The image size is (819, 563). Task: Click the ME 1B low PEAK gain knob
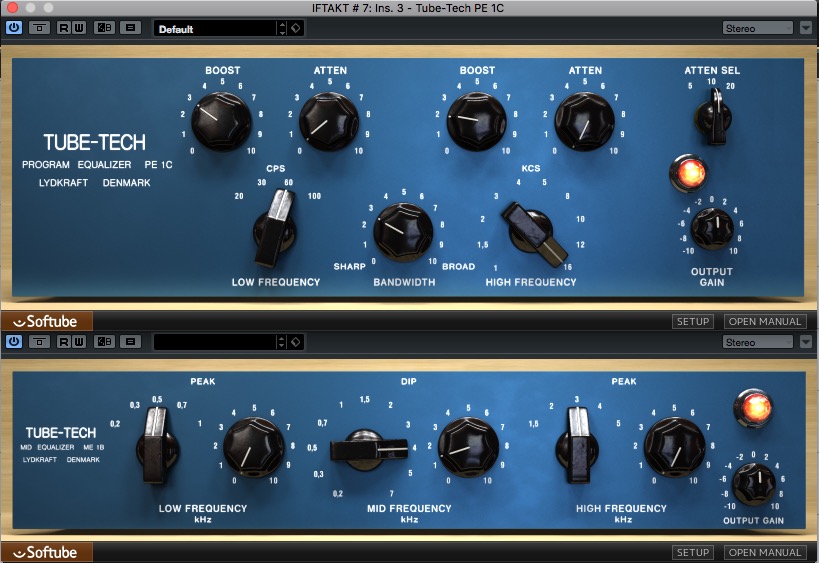point(253,448)
